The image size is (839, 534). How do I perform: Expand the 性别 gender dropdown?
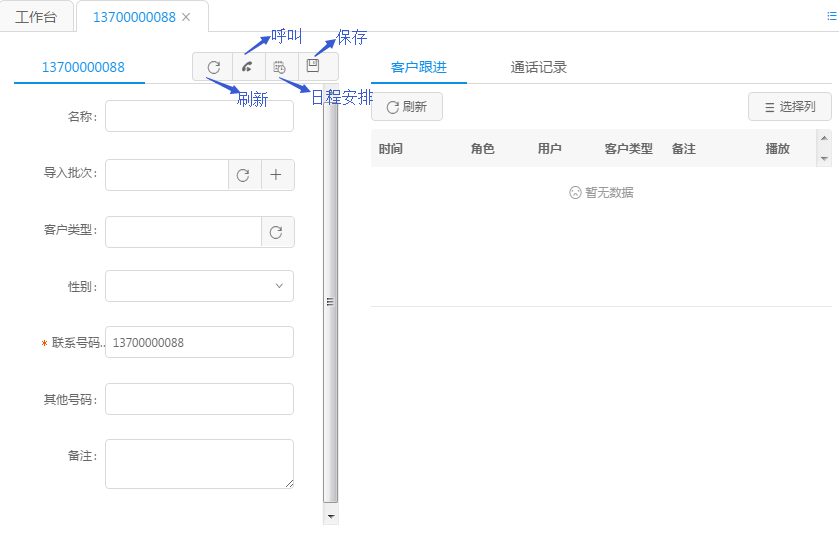[199, 286]
